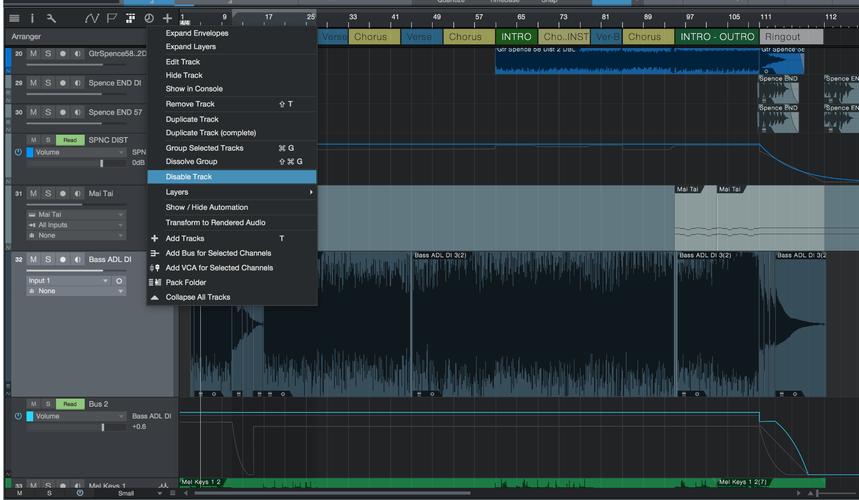Open the All Inputs dropdown
This screenshot has height=500, width=859.
76,225
